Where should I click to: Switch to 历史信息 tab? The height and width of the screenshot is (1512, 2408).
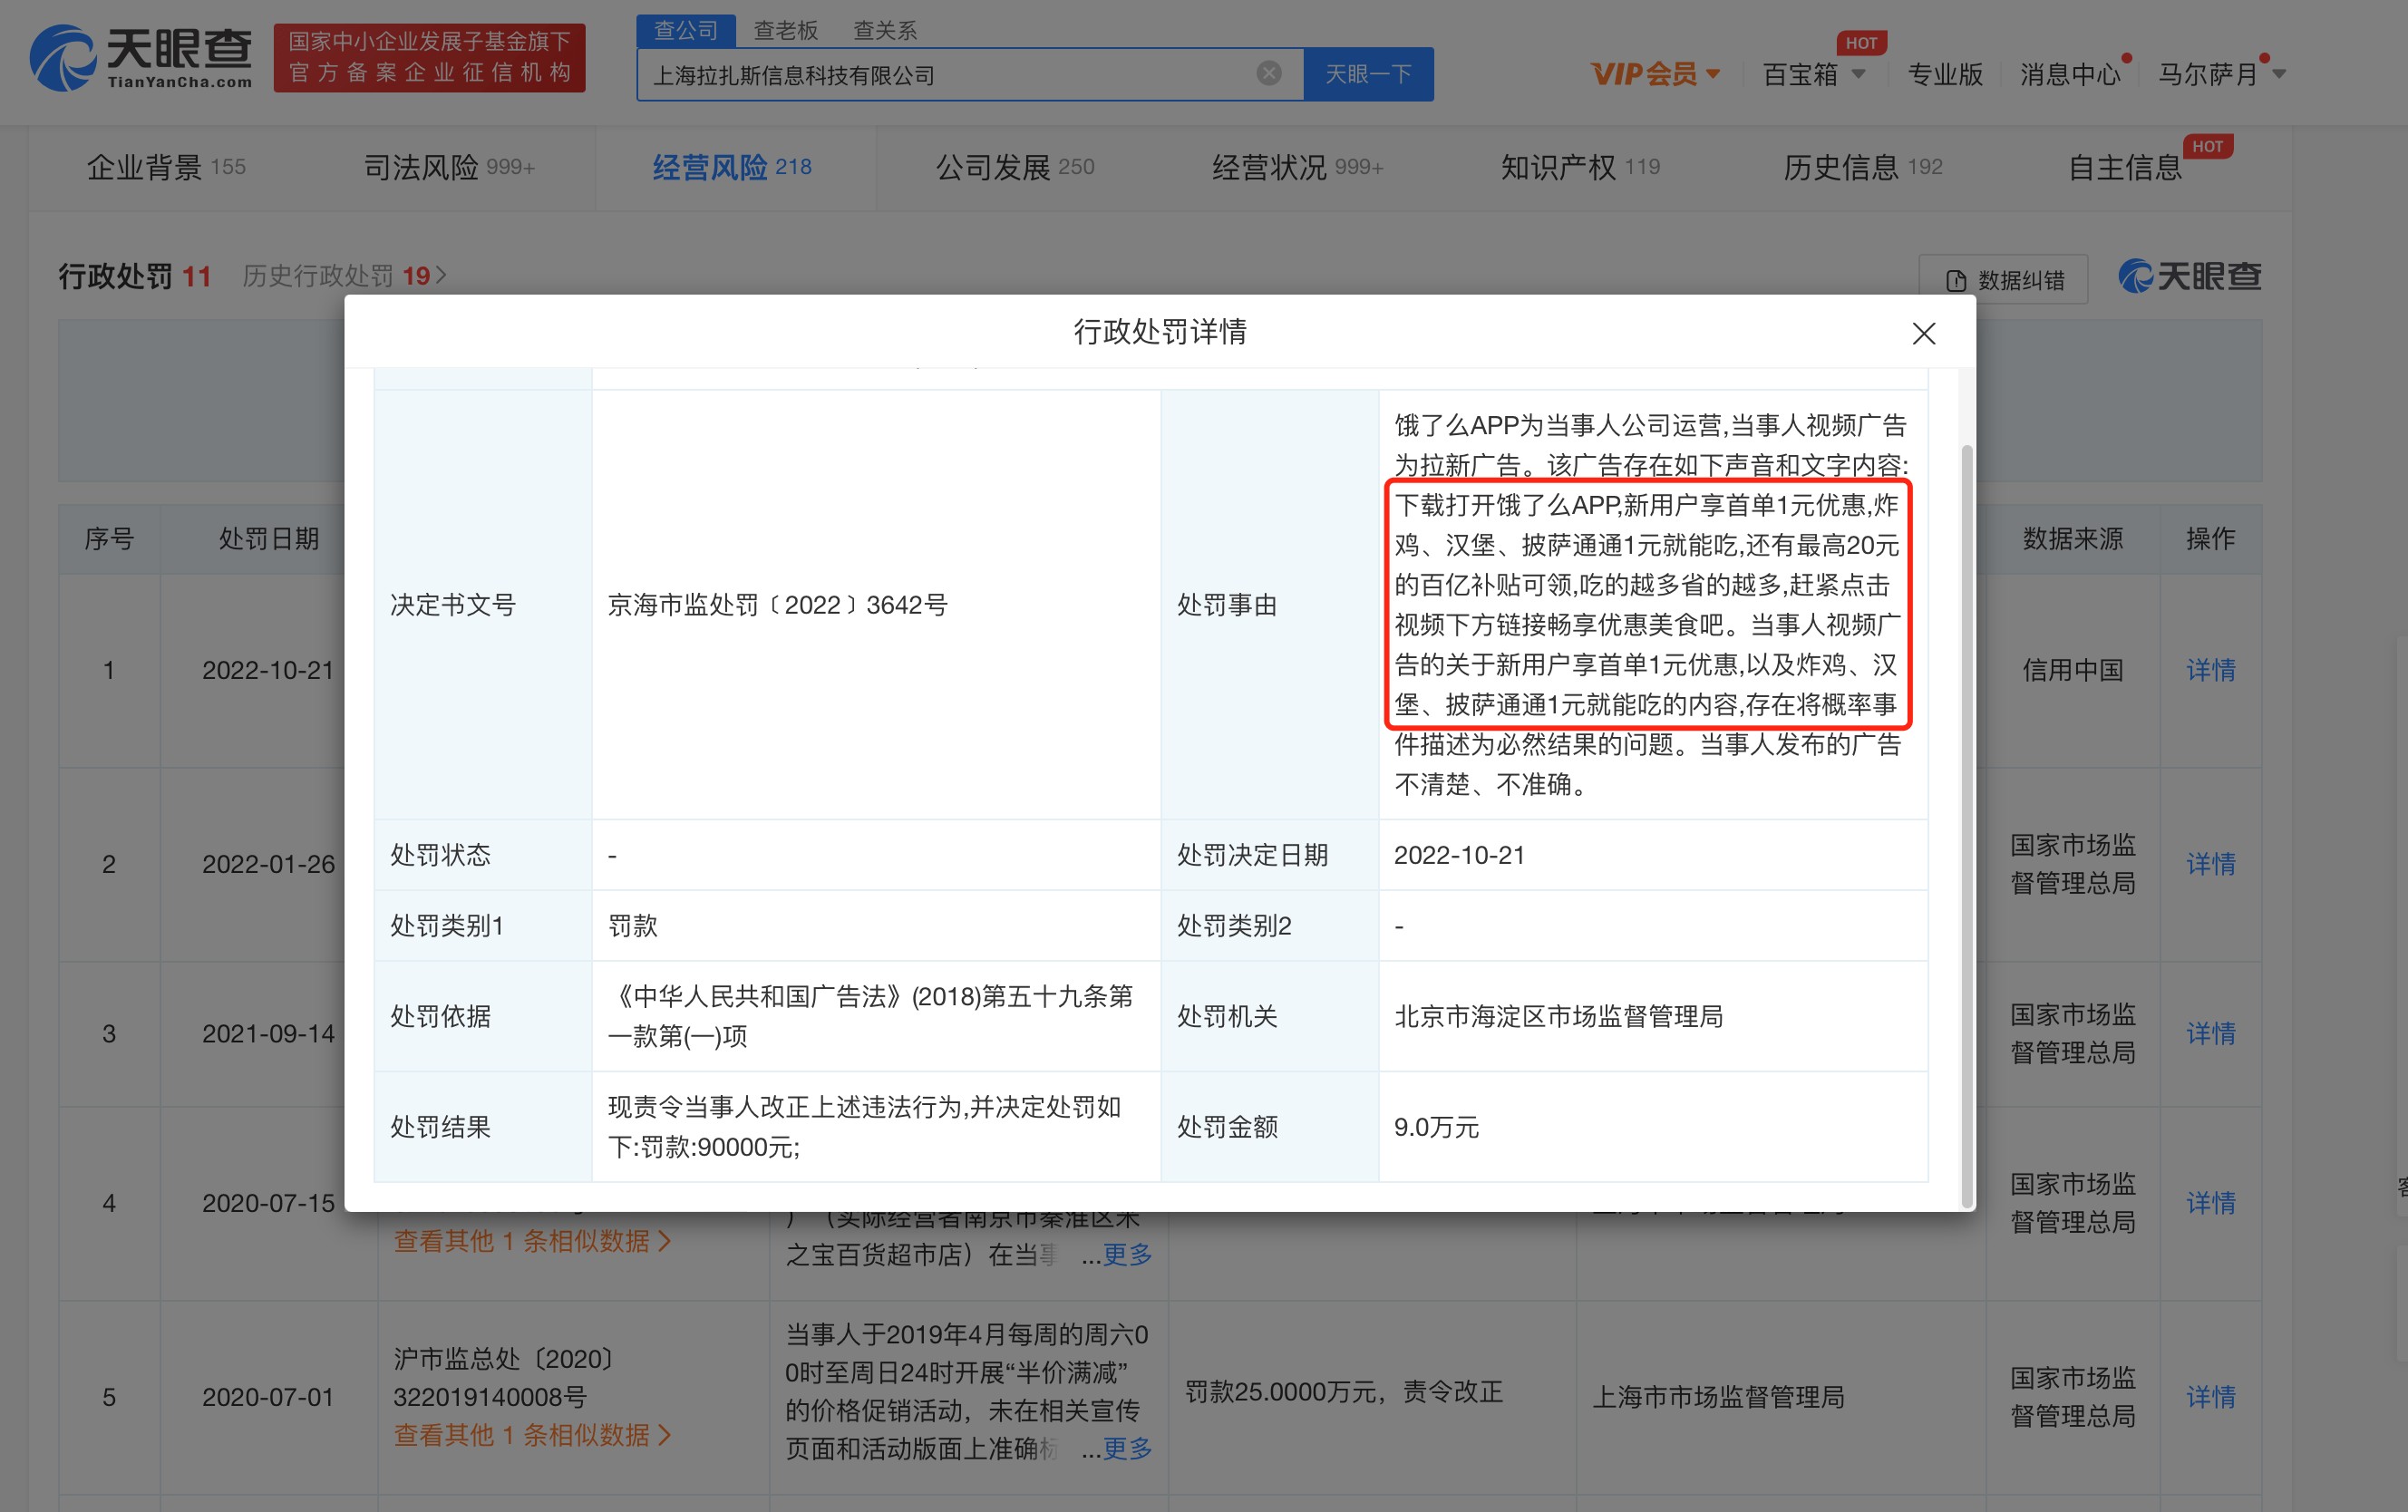pos(1863,167)
